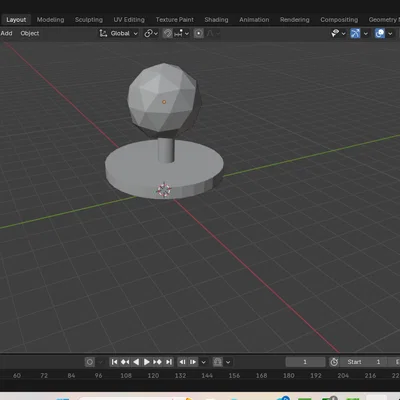Switch to the Modeling workspace tab
Image resolution: width=400 pixels, height=400 pixels.
pos(50,20)
